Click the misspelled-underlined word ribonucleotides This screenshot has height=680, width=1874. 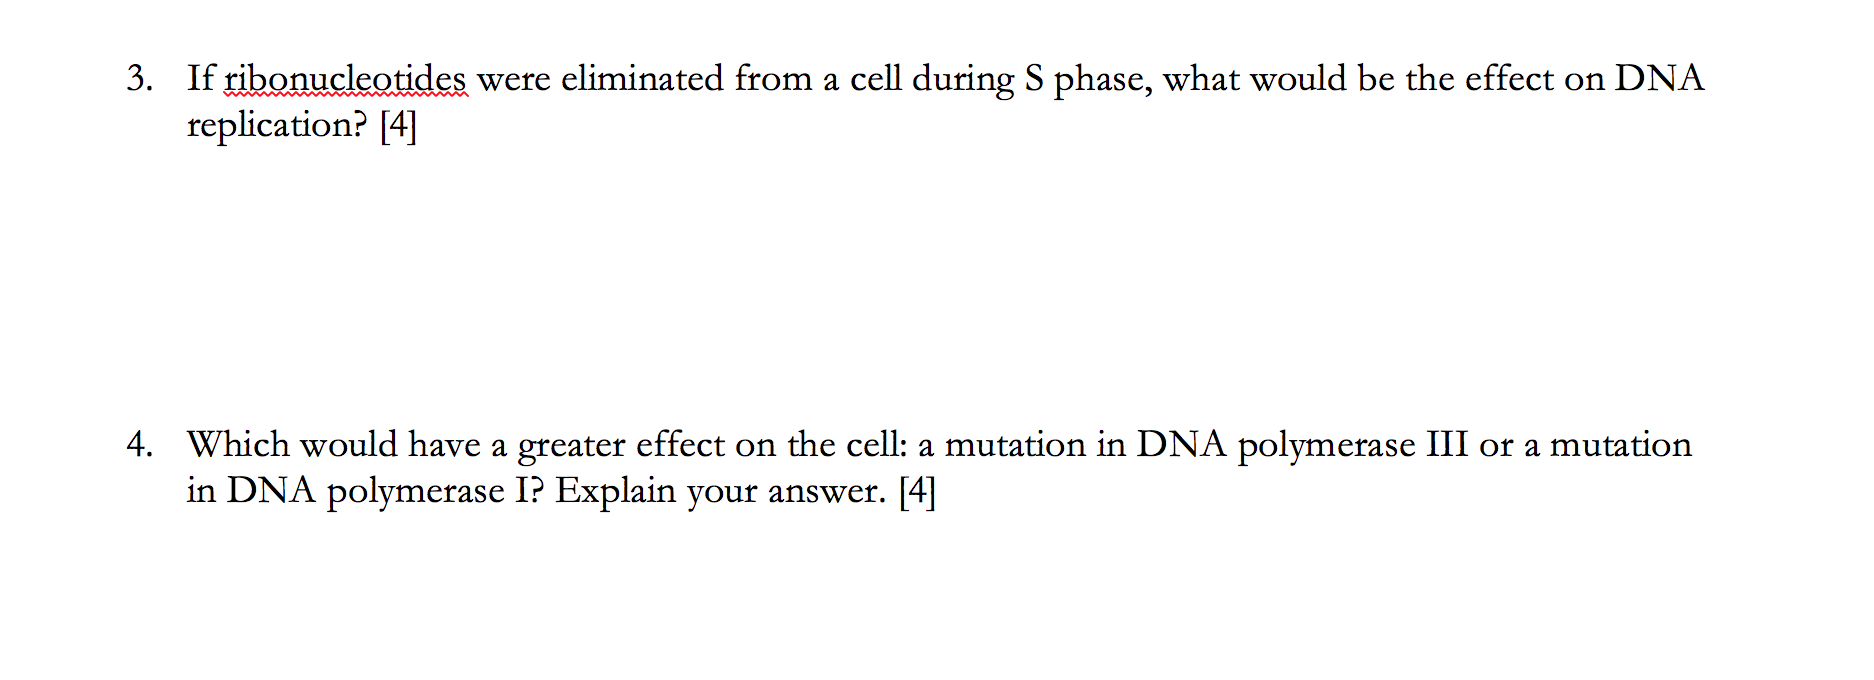tap(346, 78)
